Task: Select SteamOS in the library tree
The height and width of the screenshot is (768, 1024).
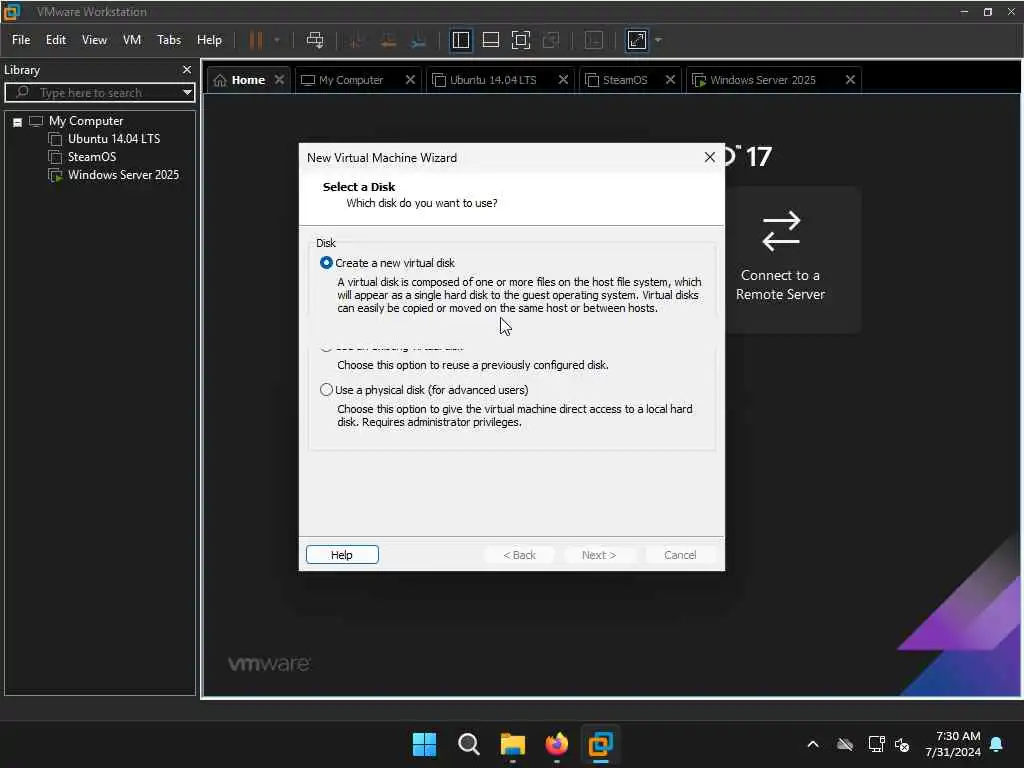Action: [91, 157]
